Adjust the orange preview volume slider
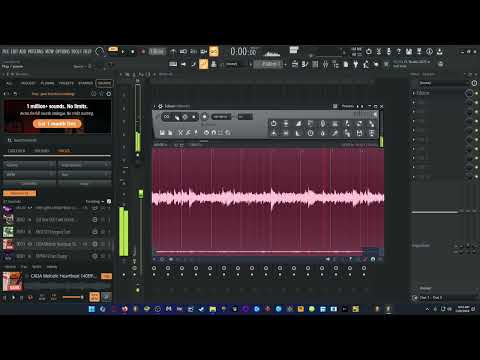Viewport: 480px width, 360px height. [x=73, y=297]
